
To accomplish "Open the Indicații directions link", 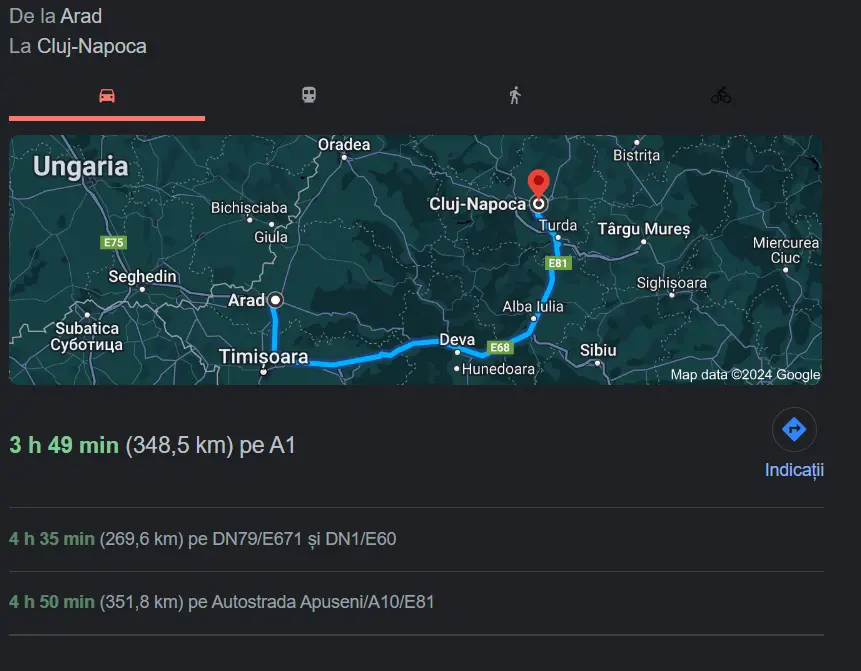I will click(794, 470).
